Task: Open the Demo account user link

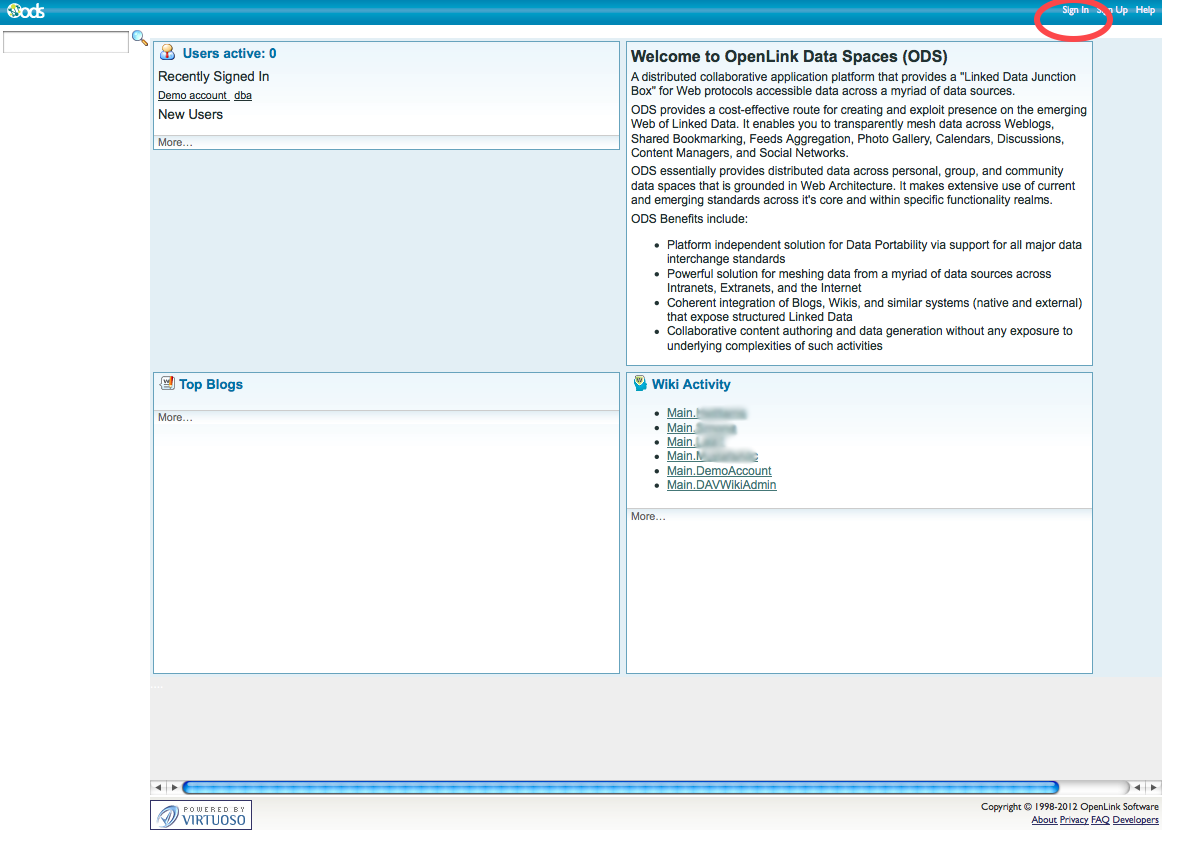Action: click(192, 96)
